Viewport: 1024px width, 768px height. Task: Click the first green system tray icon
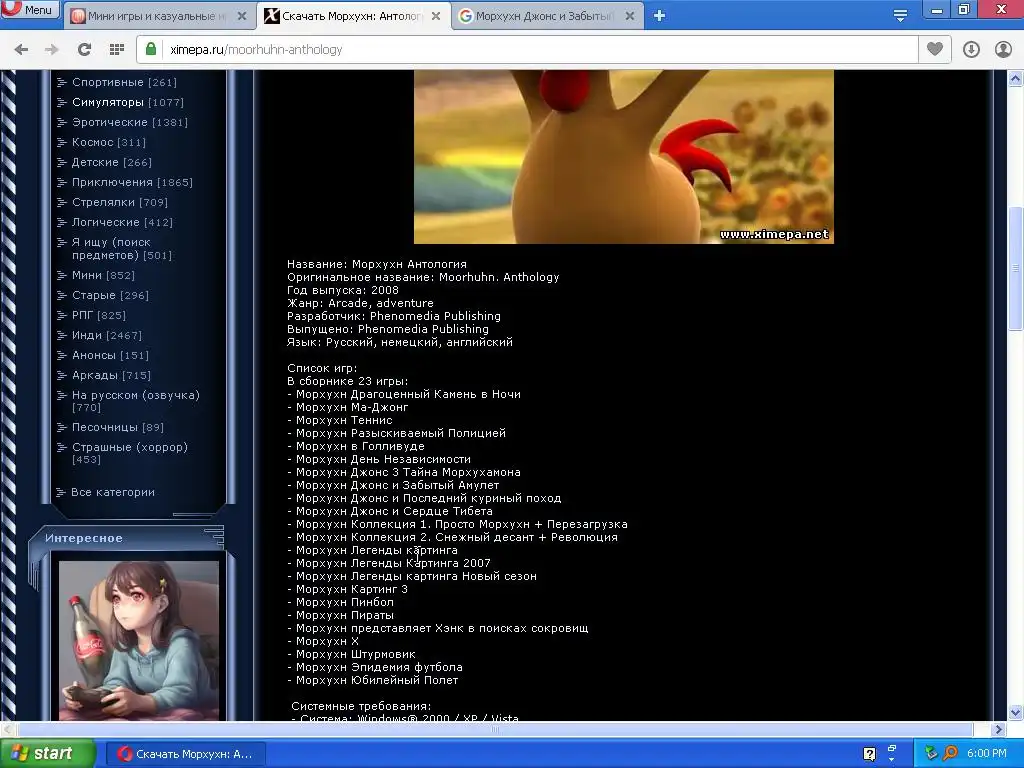[x=932, y=754]
